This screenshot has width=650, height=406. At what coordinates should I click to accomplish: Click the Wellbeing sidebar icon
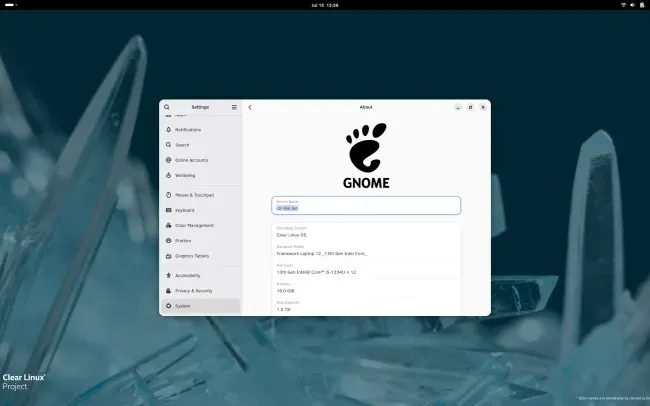click(x=168, y=175)
